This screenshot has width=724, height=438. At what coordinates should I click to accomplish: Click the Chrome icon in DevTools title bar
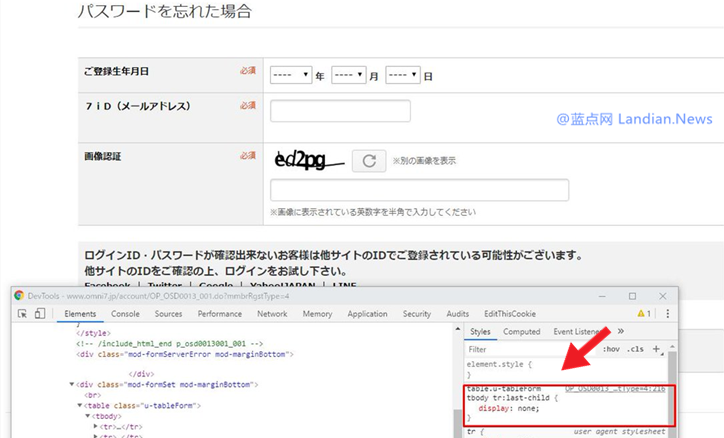coord(19,296)
